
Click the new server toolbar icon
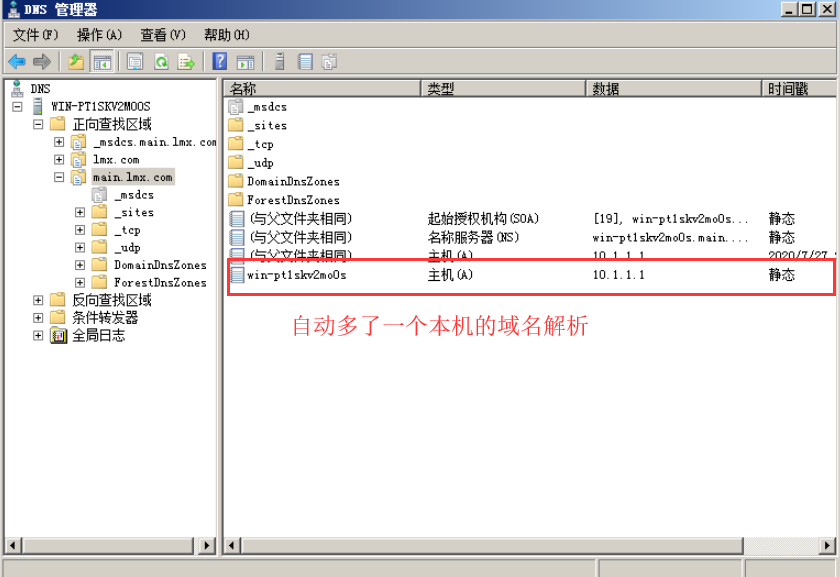click(x=279, y=62)
